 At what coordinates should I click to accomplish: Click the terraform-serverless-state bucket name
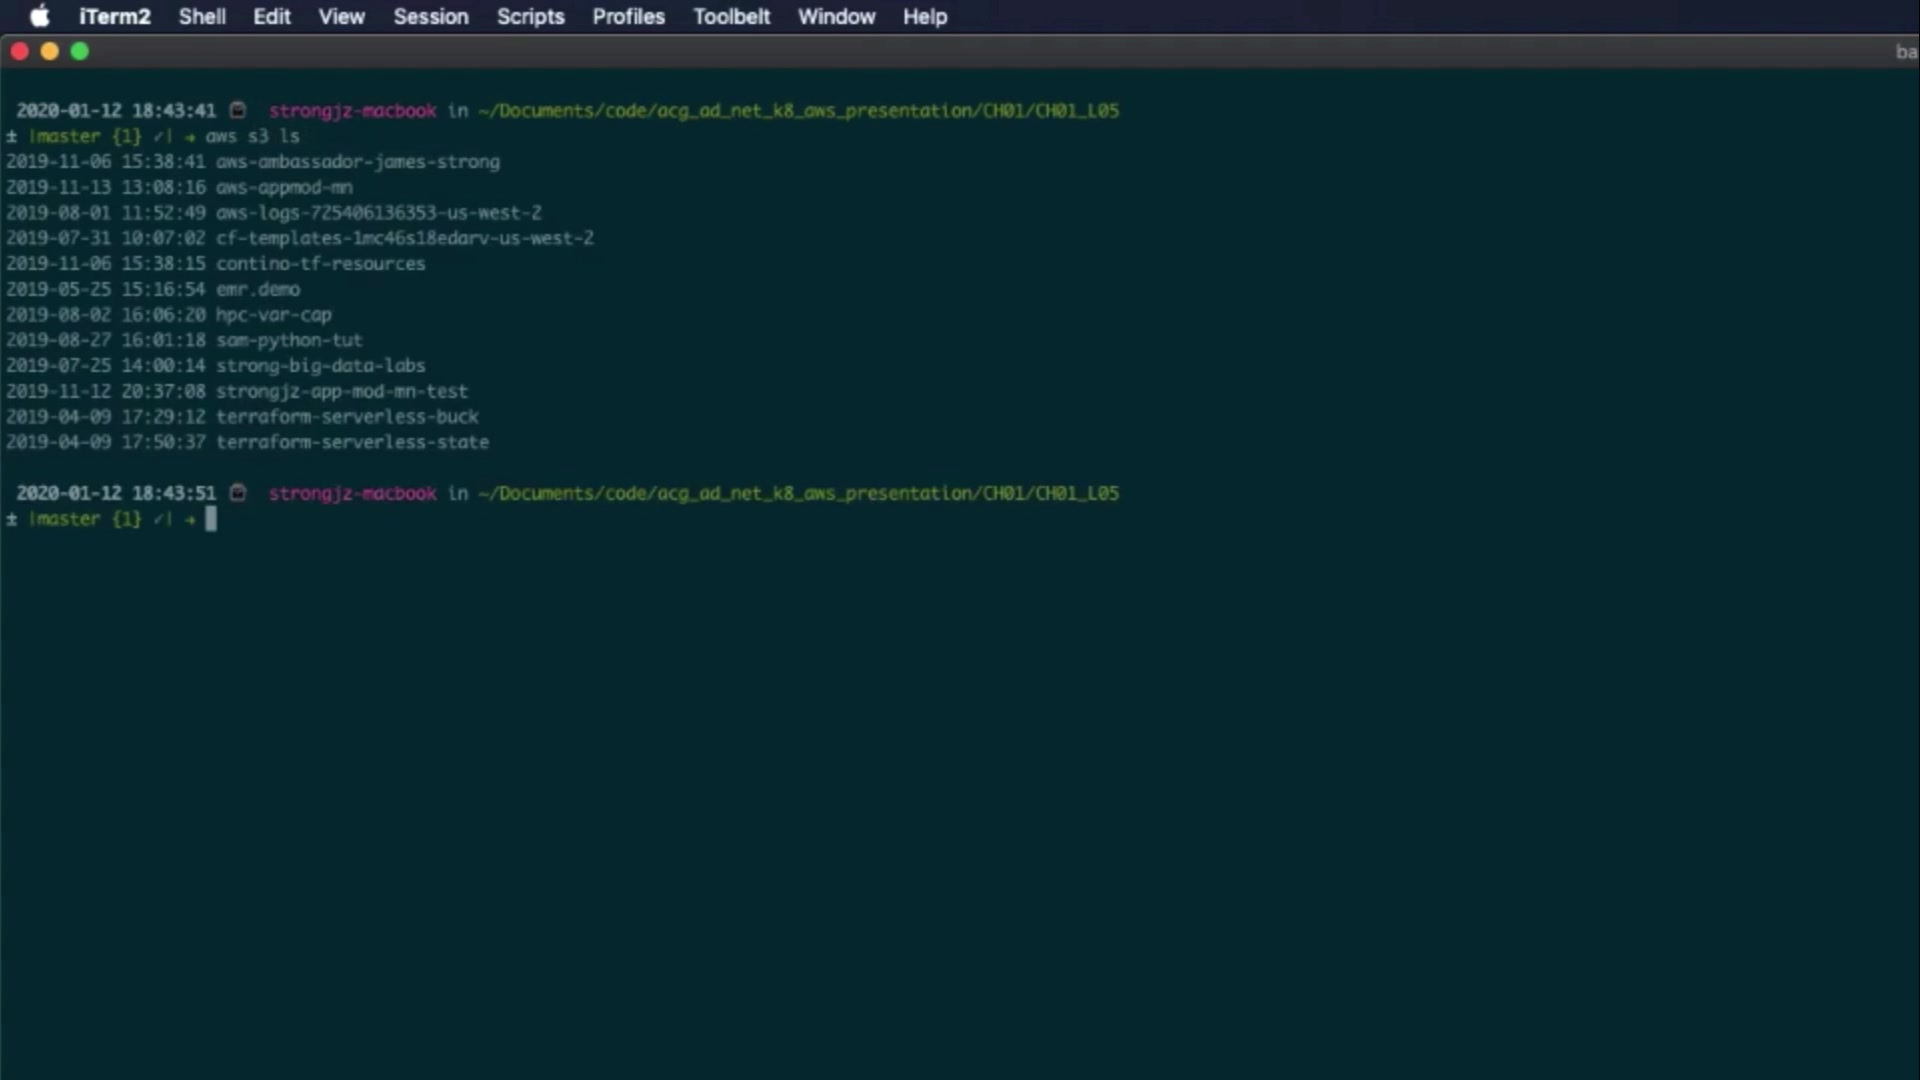click(352, 442)
